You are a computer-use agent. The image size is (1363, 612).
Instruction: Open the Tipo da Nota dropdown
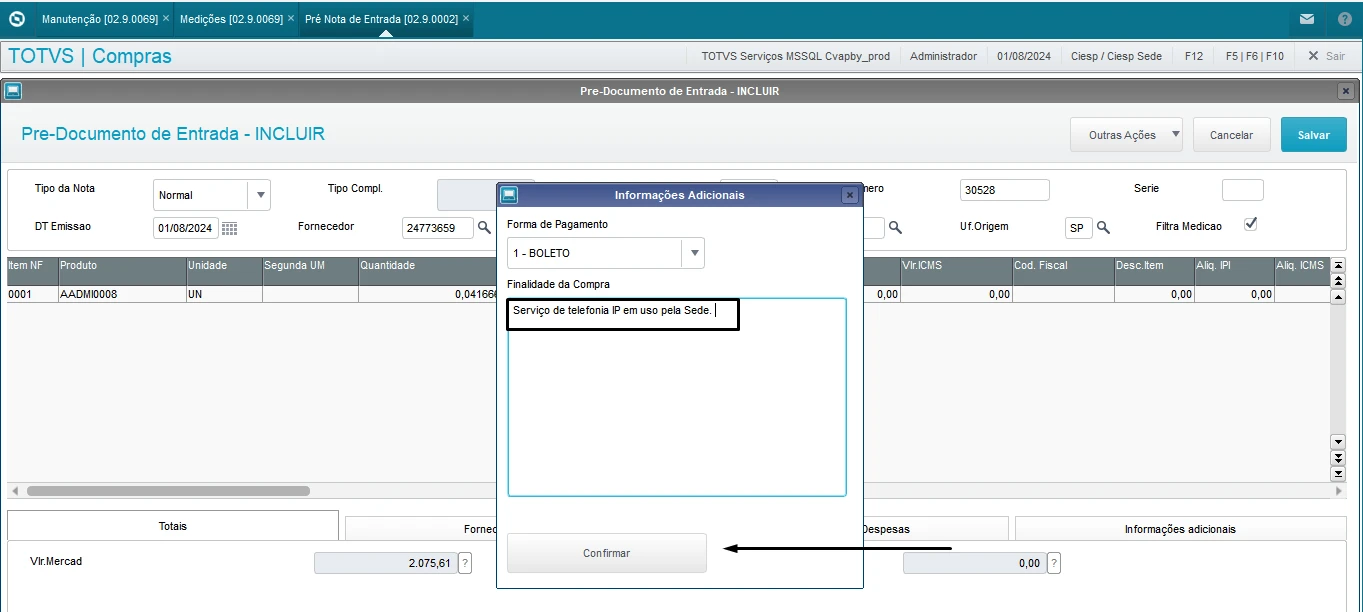pos(259,195)
